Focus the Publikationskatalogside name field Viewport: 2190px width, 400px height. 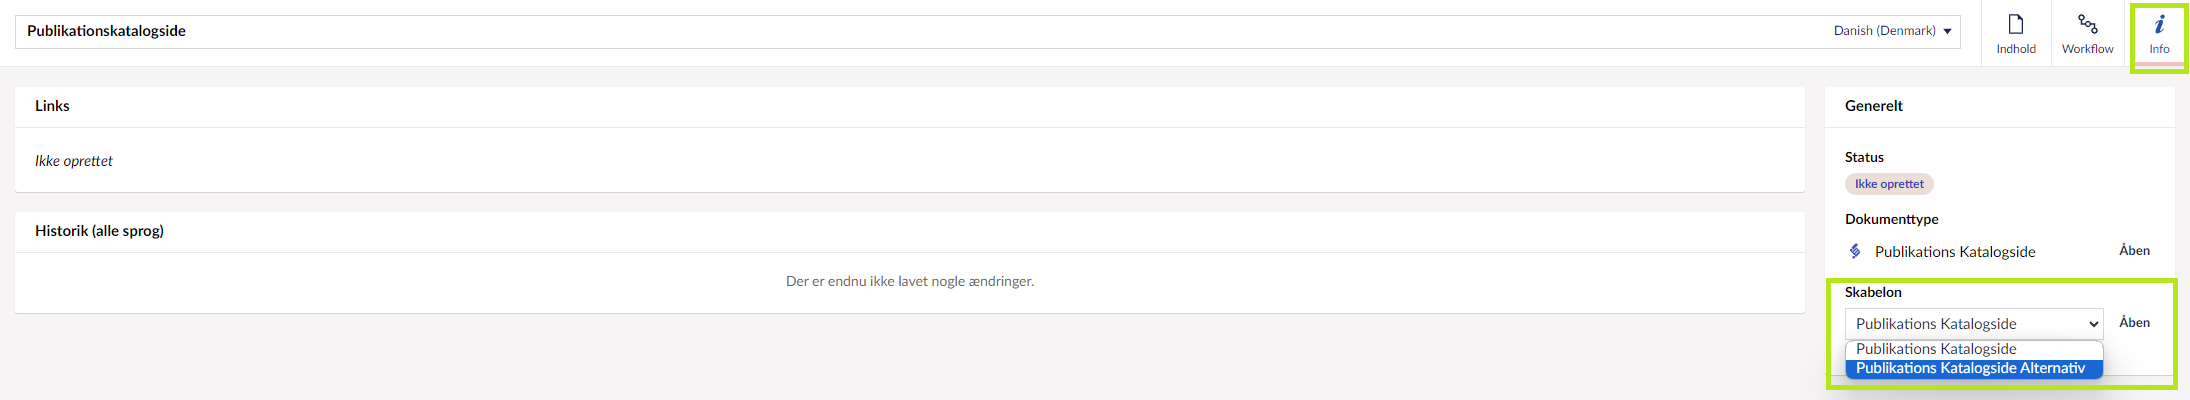tap(900, 31)
